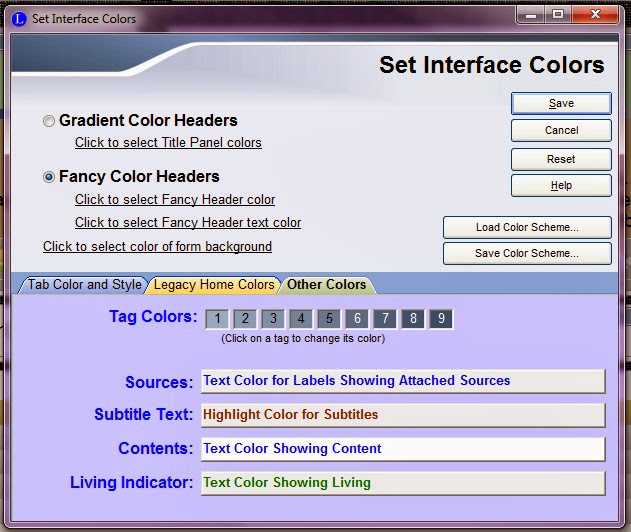Change color of tag 2
The width and height of the screenshot is (631, 532).
(x=245, y=319)
